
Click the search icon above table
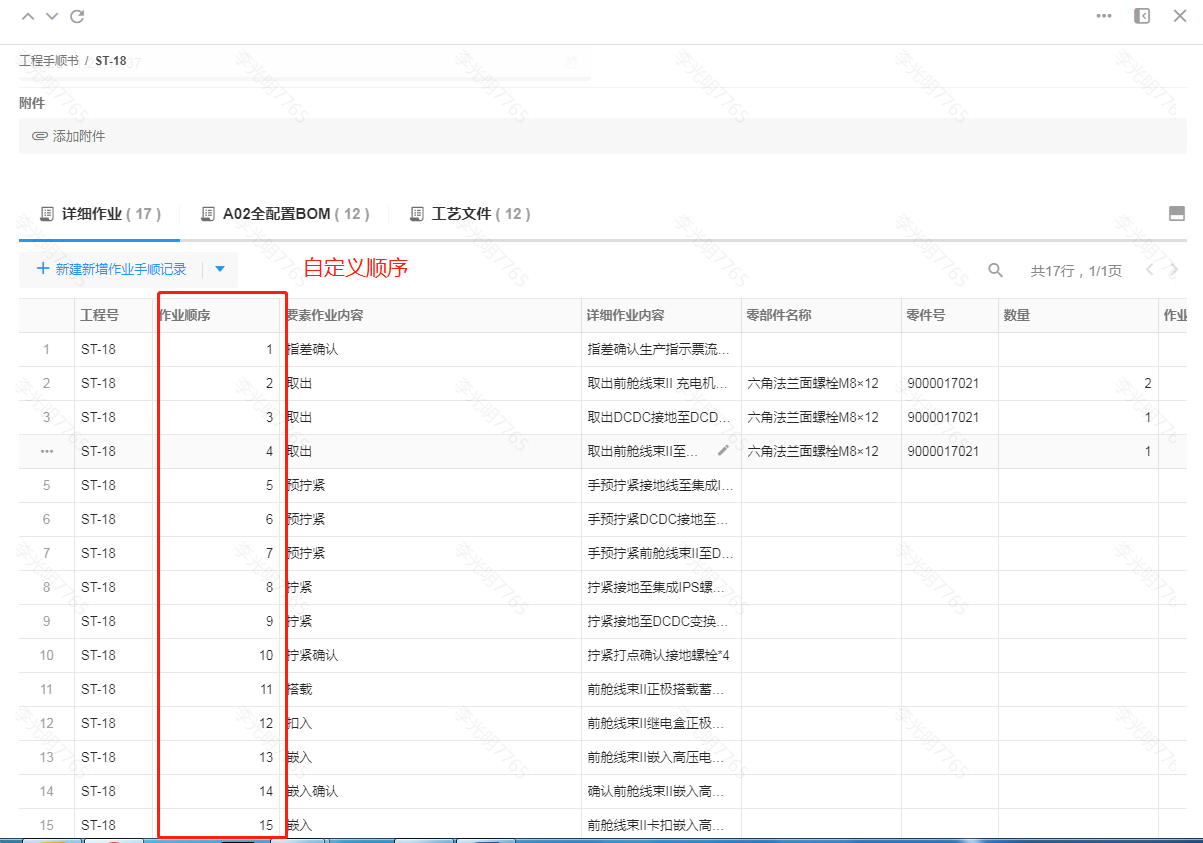(x=995, y=270)
